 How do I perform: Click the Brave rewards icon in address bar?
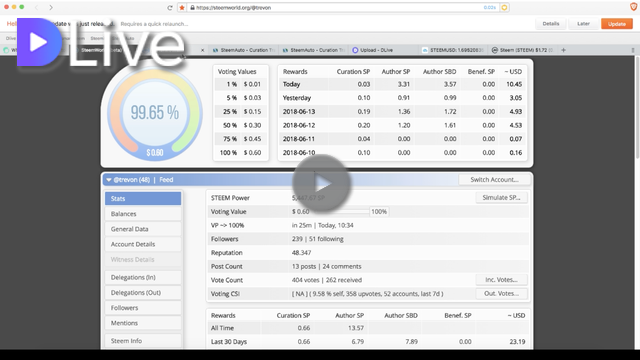504,8
